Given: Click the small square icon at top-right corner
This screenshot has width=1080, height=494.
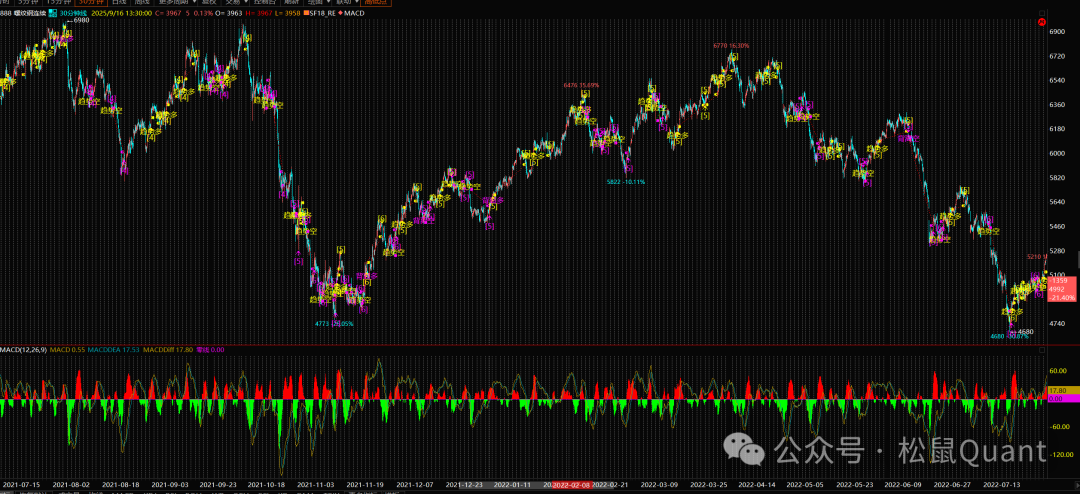Looking at the screenshot, I should tap(1042, 13).
